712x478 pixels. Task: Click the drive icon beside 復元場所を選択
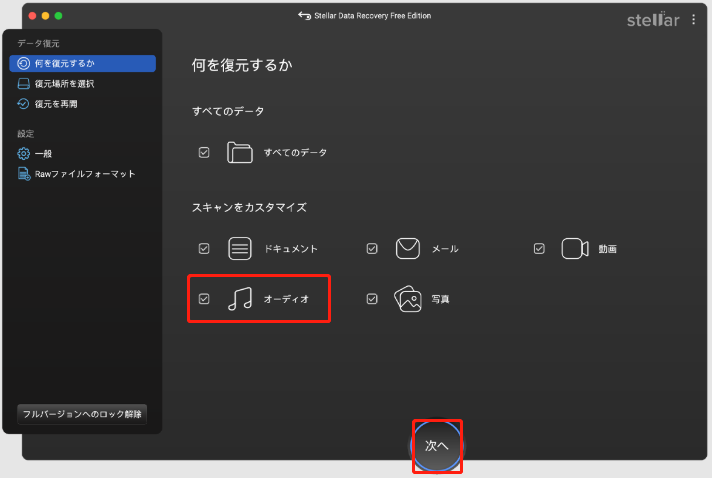pyautogui.click(x=24, y=84)
